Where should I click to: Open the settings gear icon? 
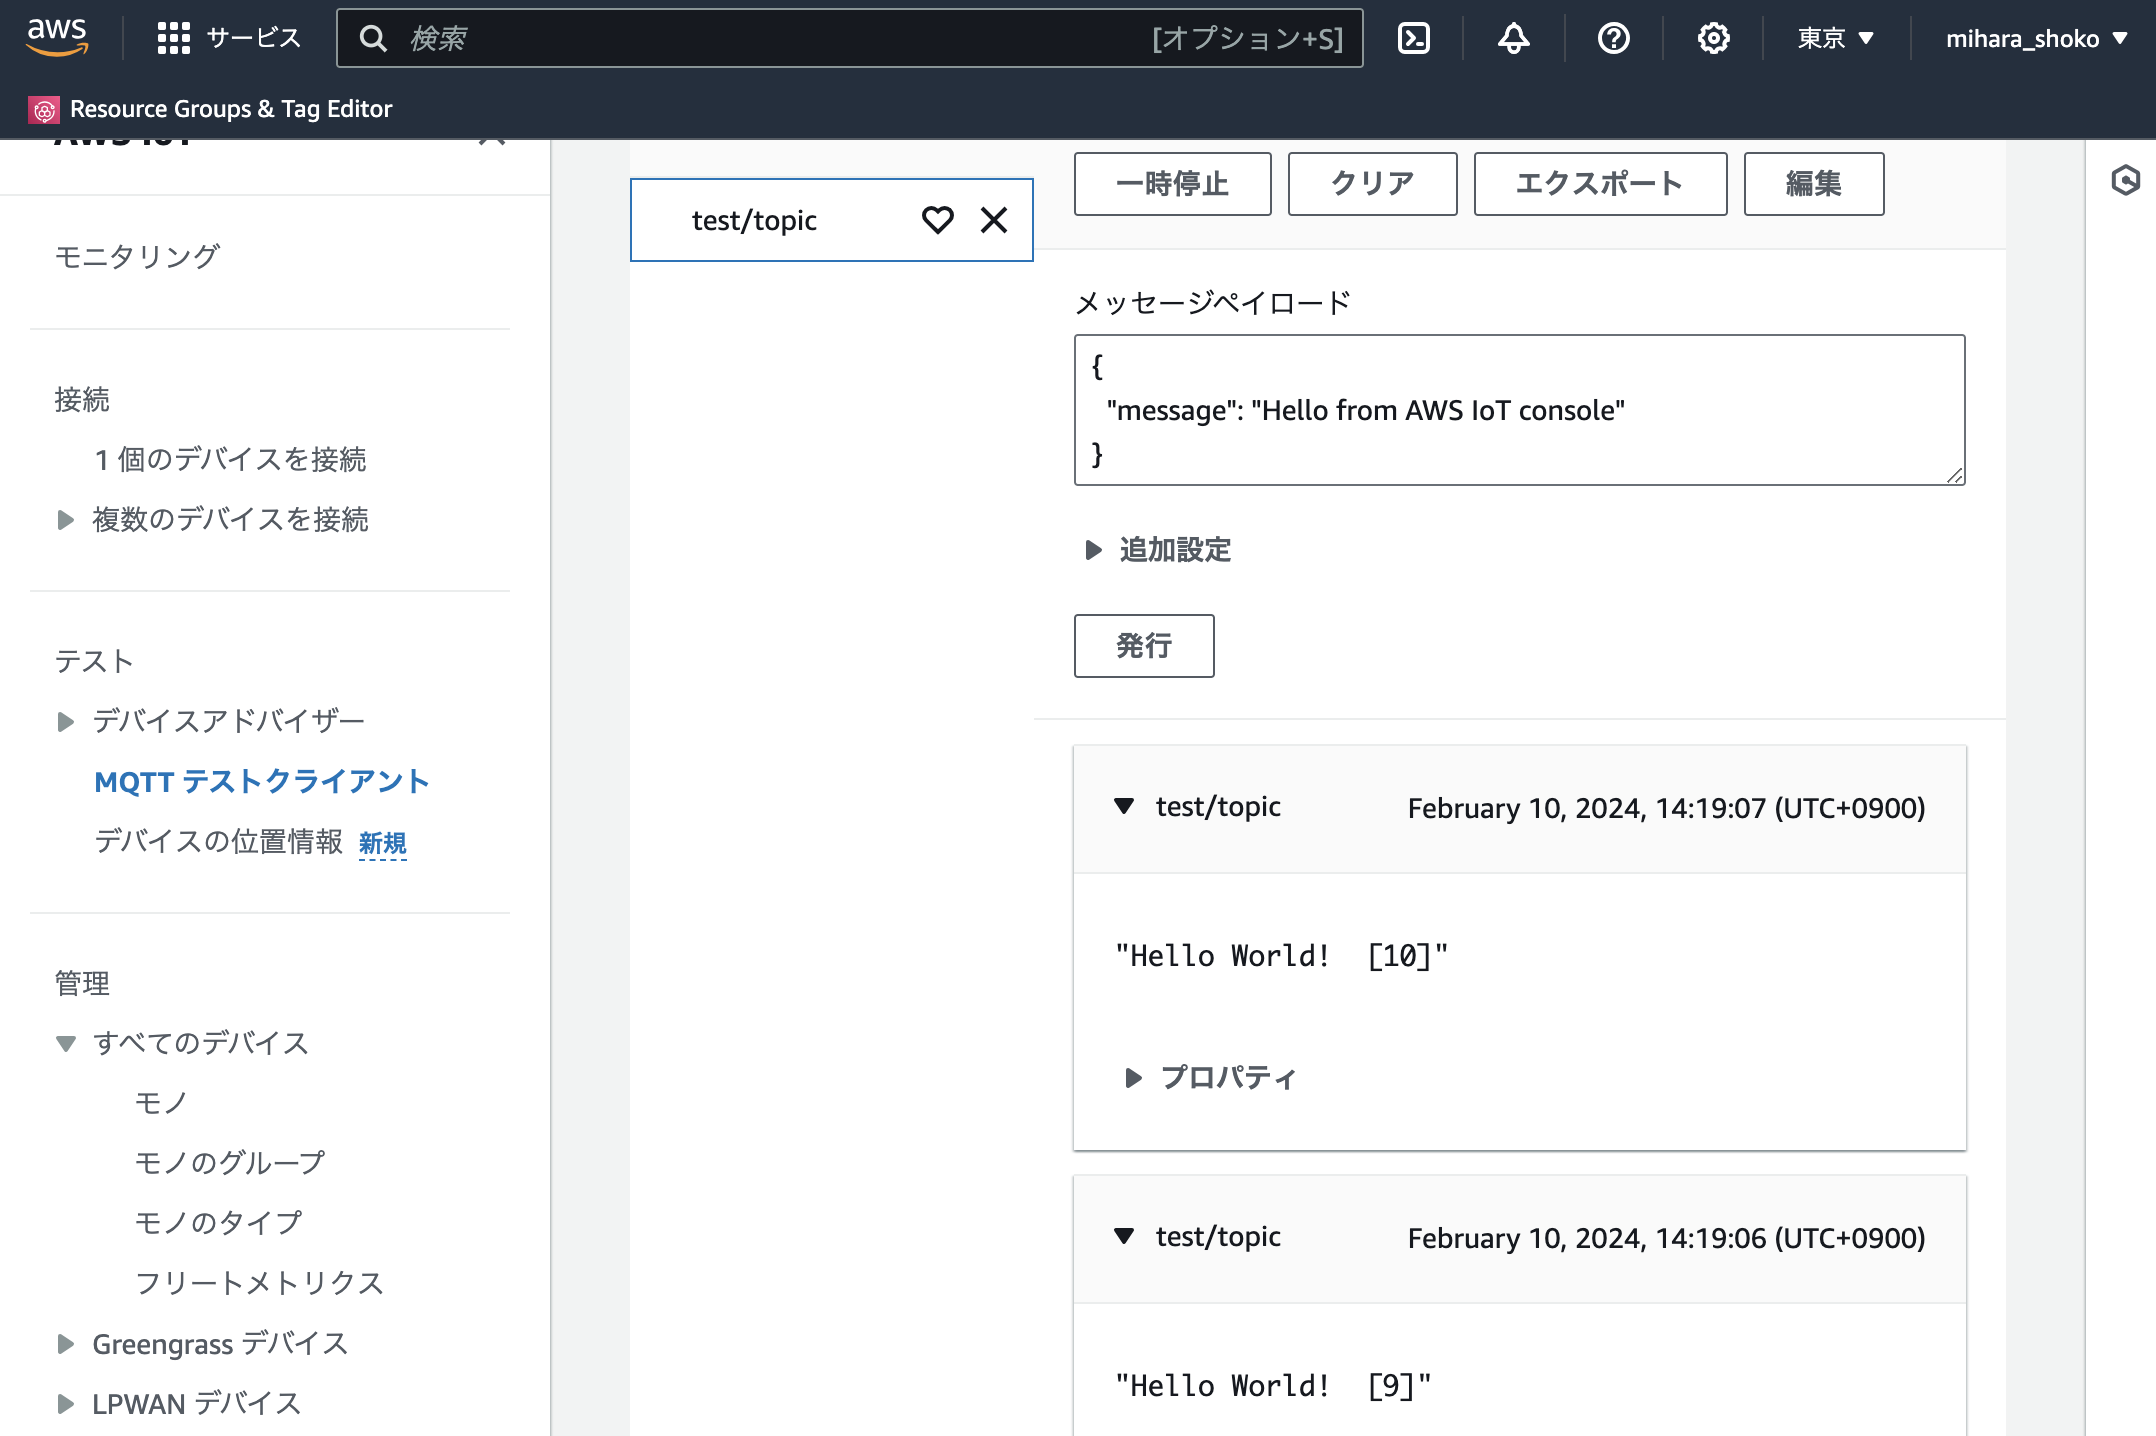1713,38
